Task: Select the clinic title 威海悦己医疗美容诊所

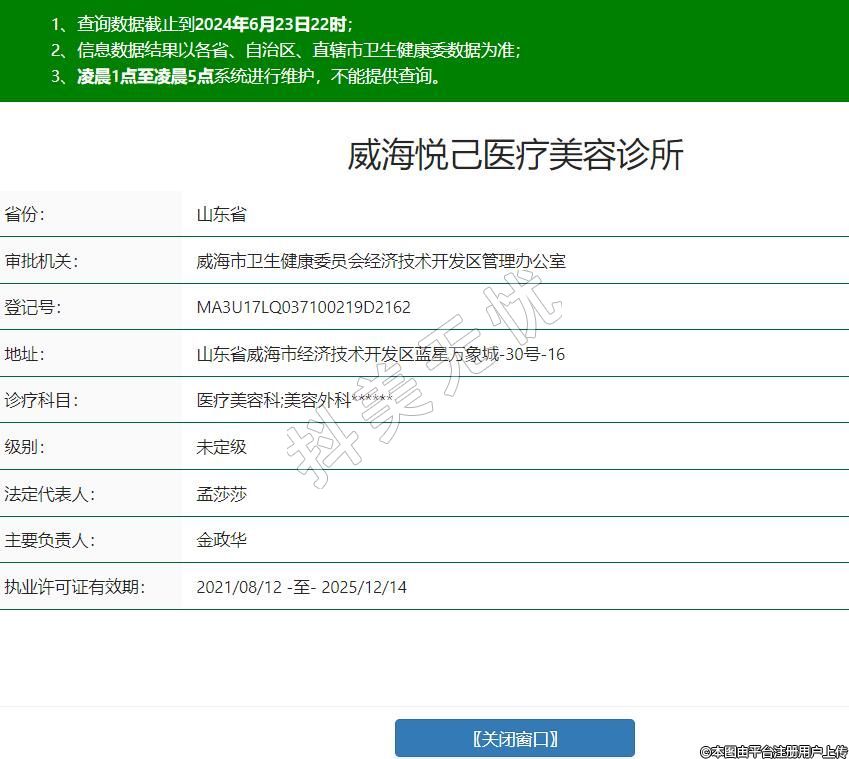Action: pos(515,155)
